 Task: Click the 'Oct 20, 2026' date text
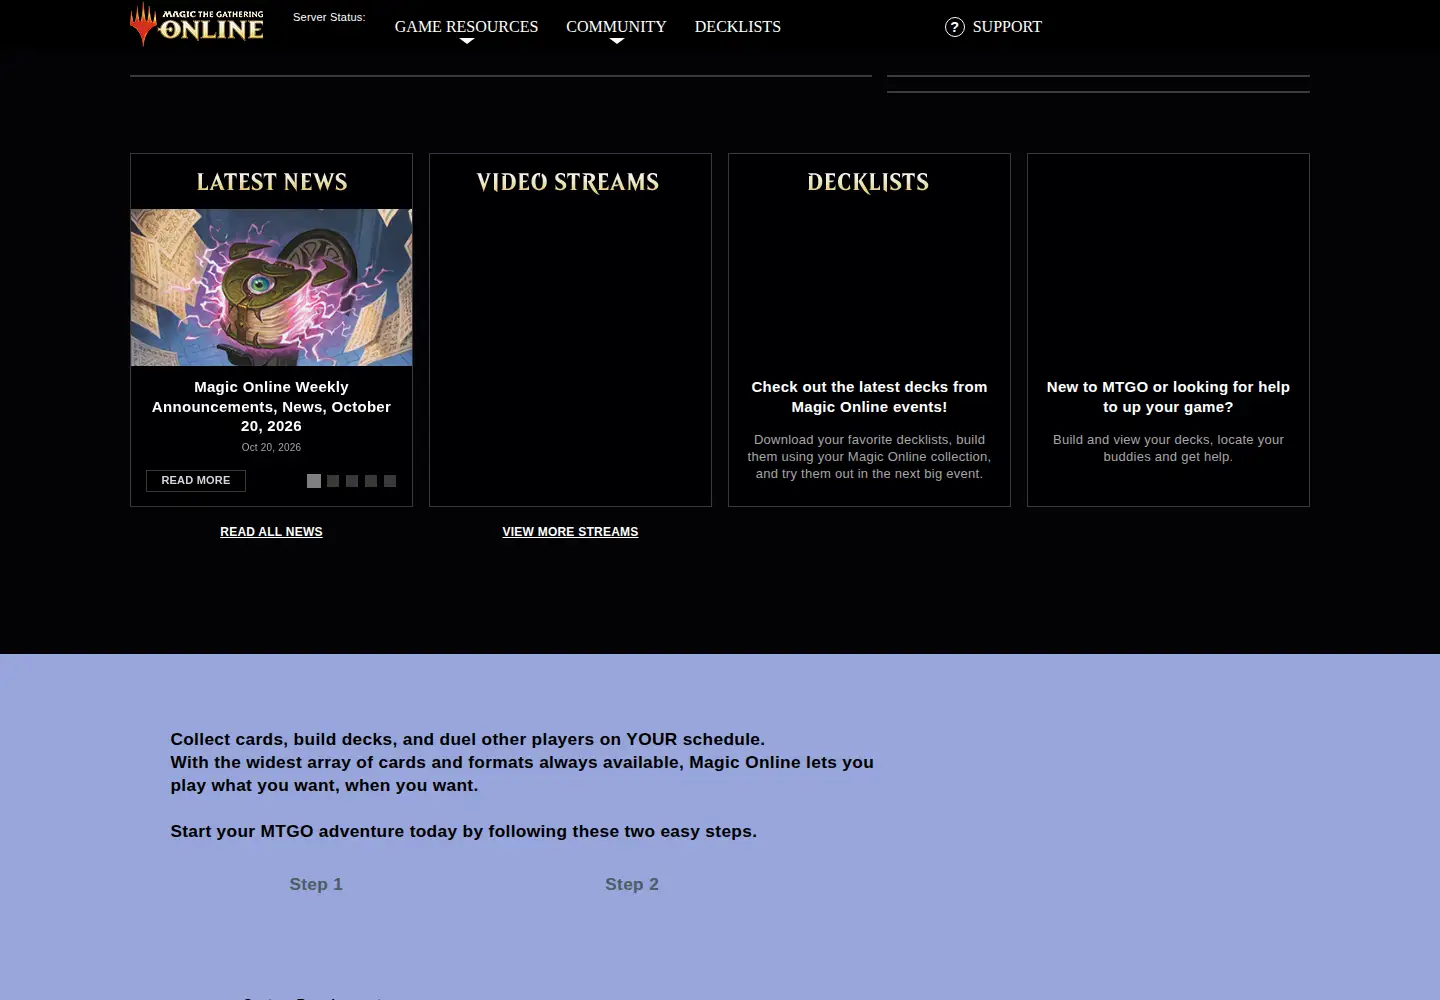pyautogui.click(x=271, y=447)
